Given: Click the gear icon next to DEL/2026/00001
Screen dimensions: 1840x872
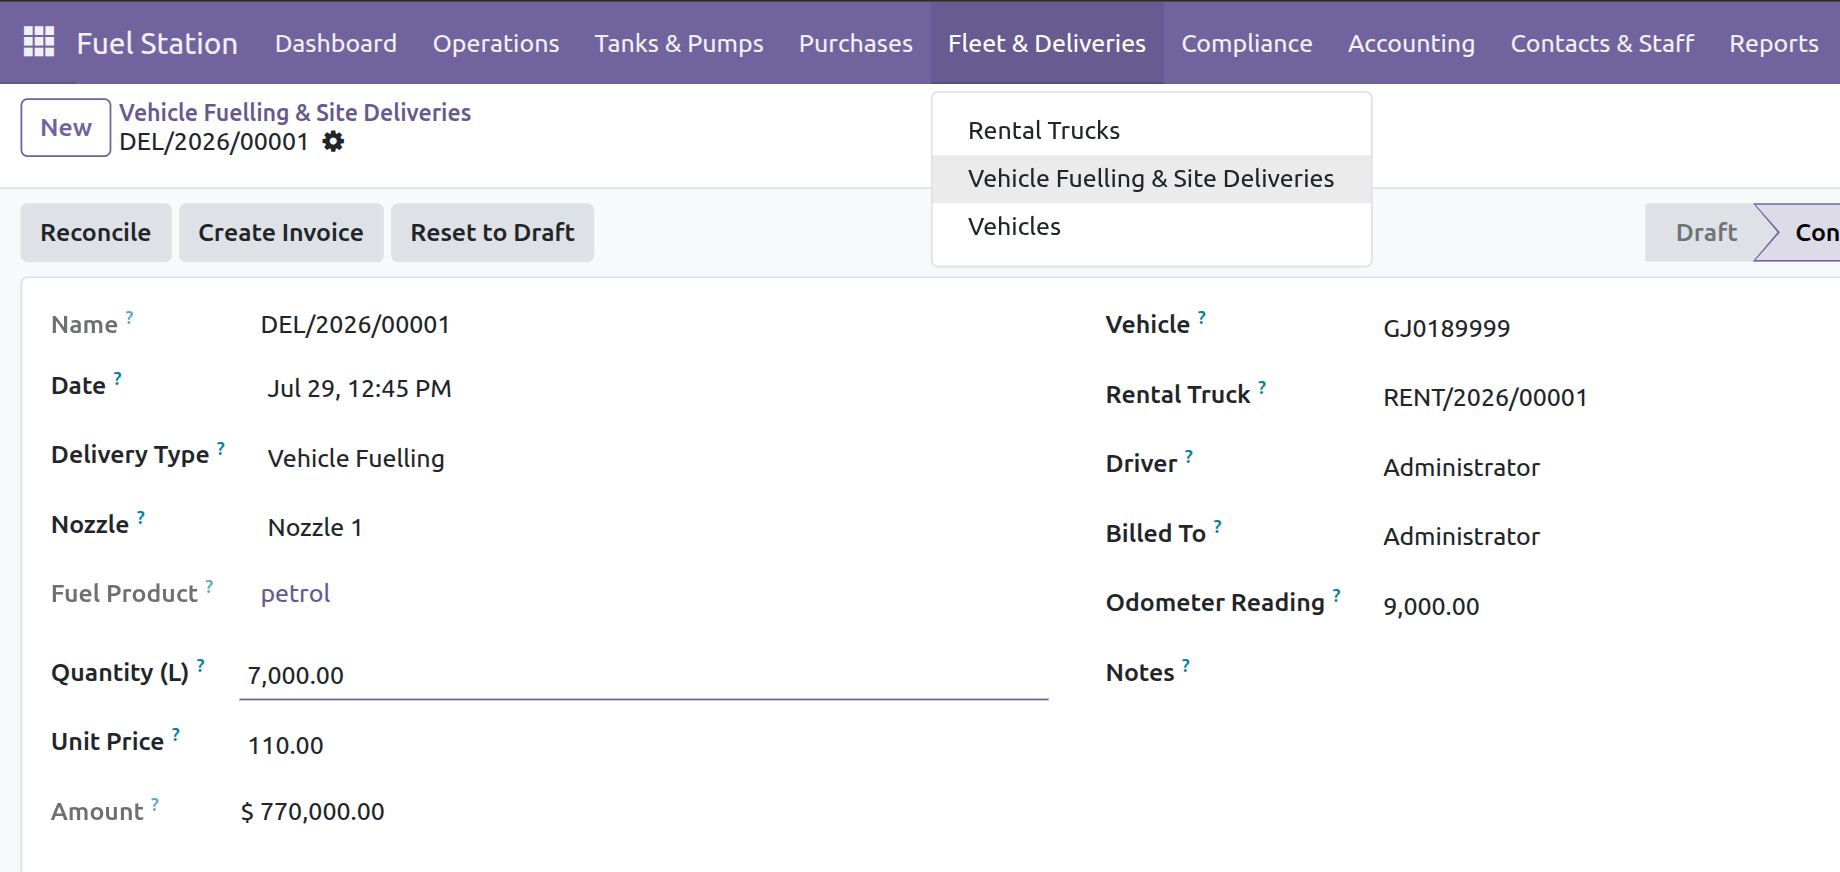Looking at the screenshot, I should click(333, 142).
